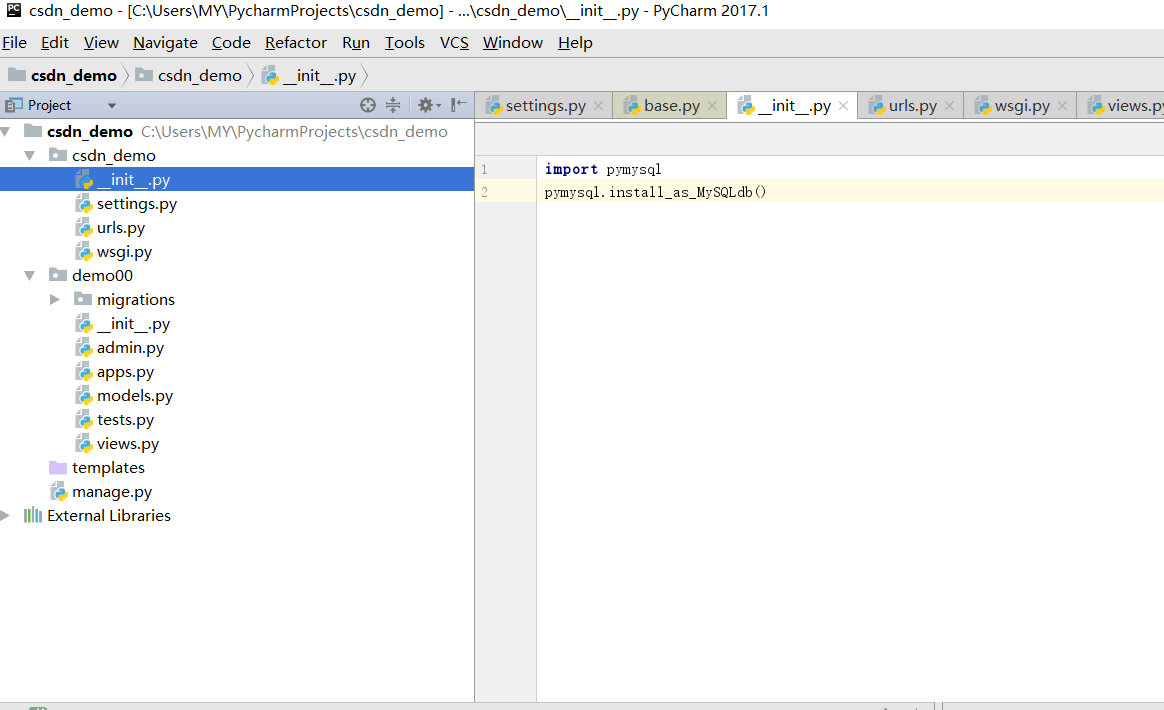Click the scroll from source target icon
Image resolution: width=1164 pixels, height=710 pixels.
tap(367, 105)
